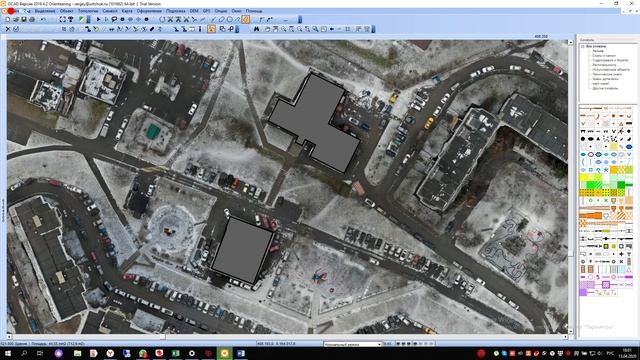Open Excel from the taskbar
The width and height of the screenshot is (640, 360).
[176, 353]
